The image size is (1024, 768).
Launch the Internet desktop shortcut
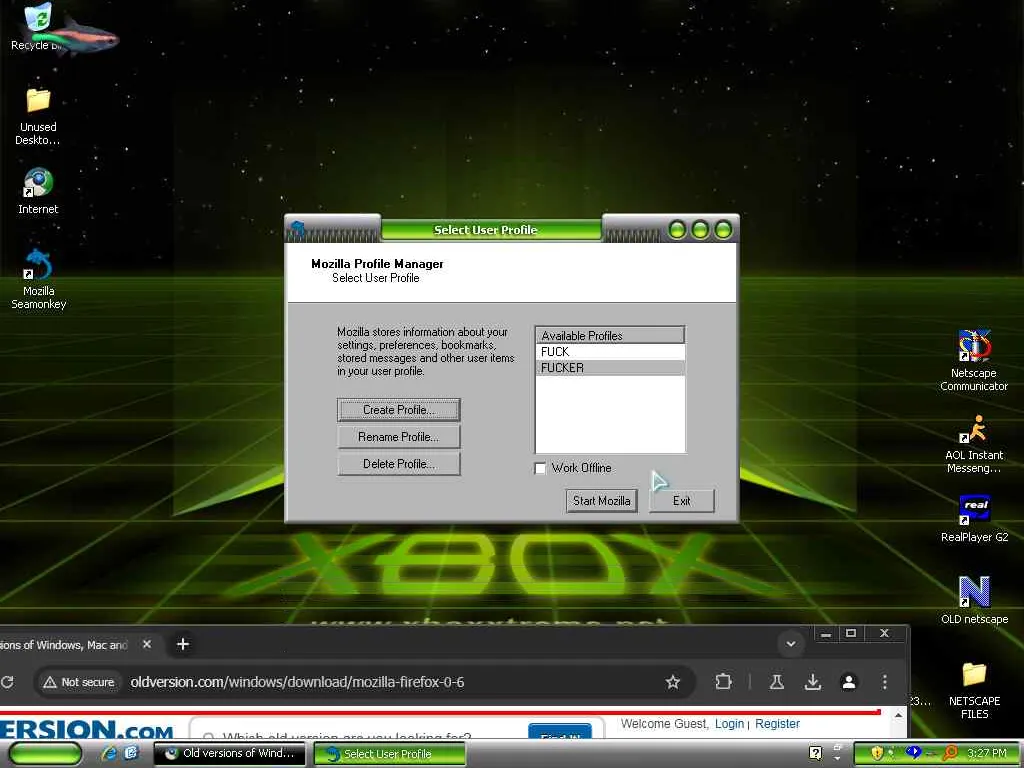[x=38, y=191]
